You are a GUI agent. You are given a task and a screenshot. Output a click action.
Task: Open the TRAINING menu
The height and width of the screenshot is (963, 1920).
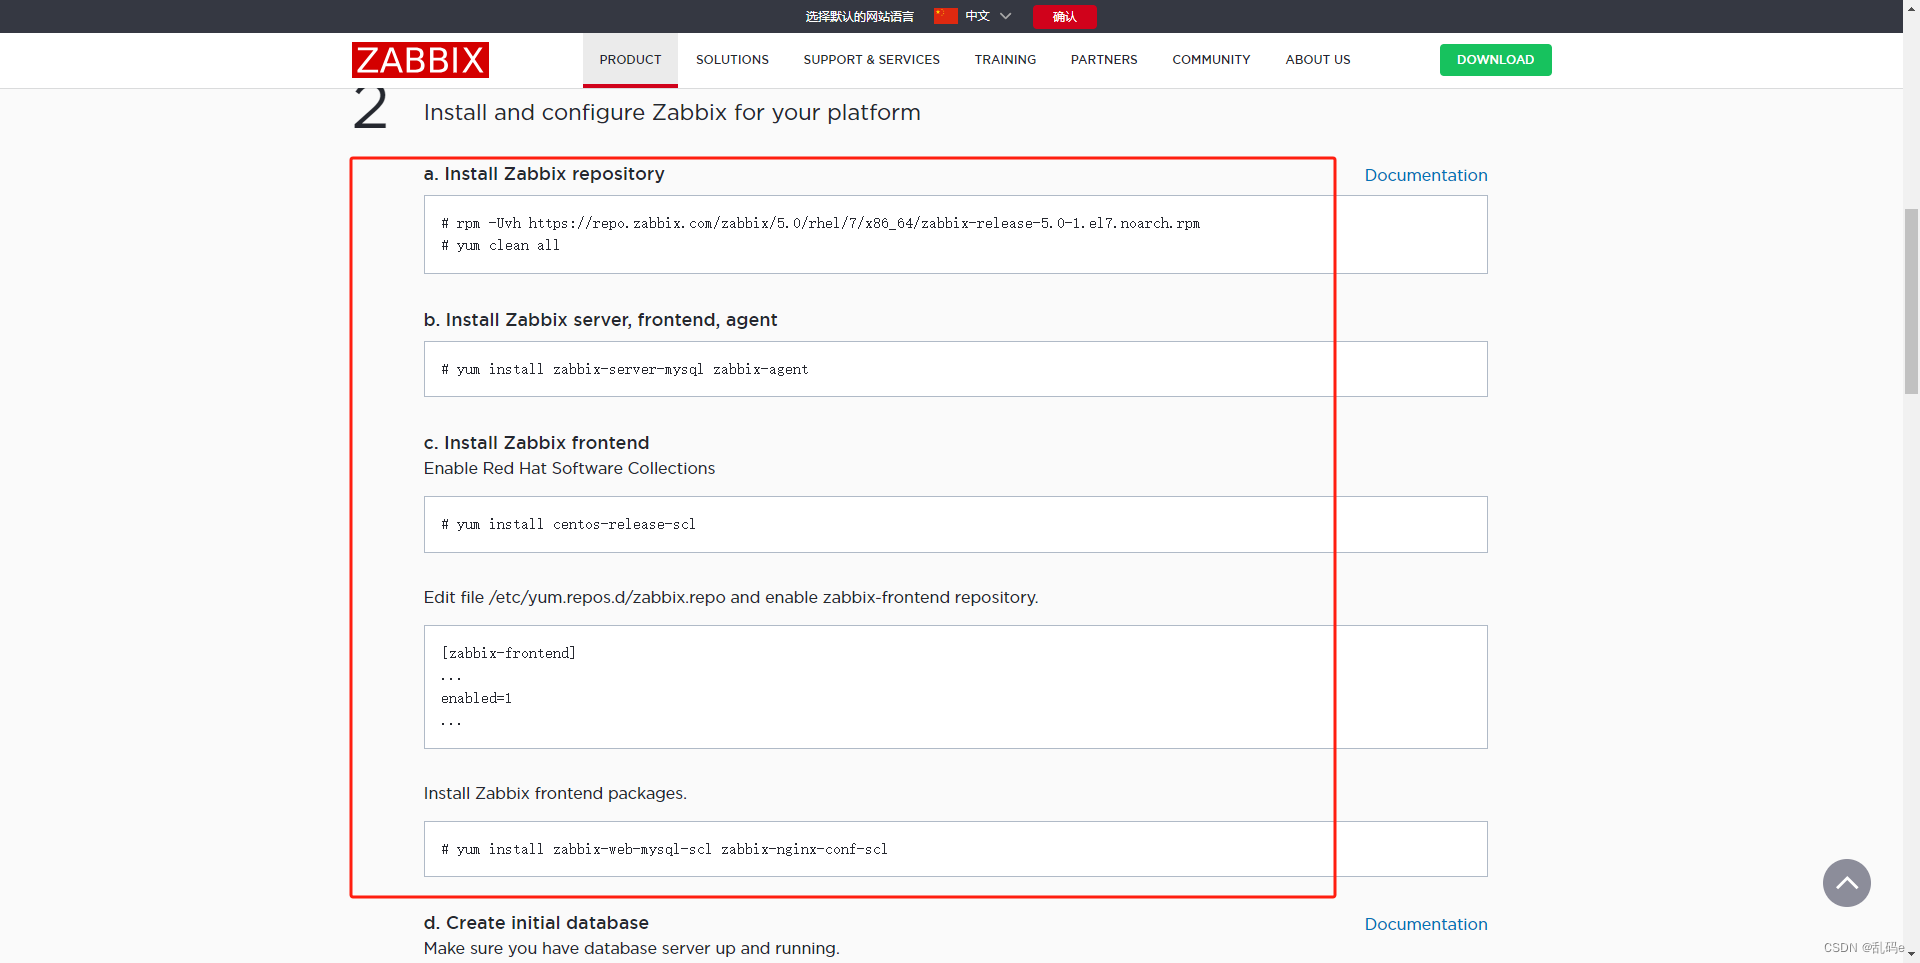click(x=1005, y=60)
